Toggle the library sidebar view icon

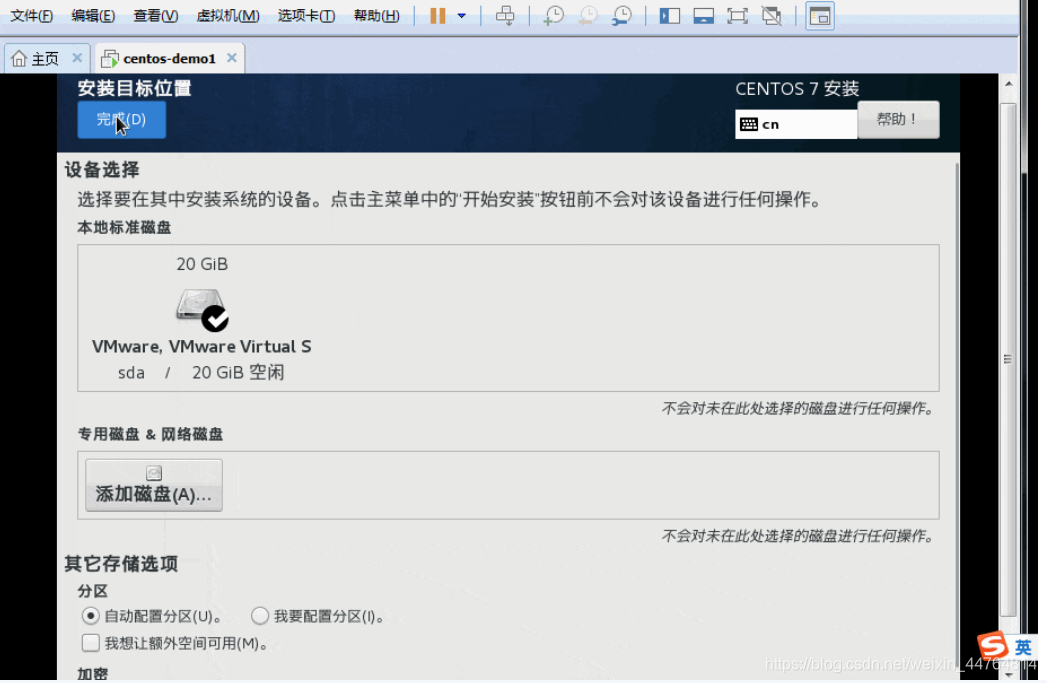pyautogui.click(x=670, y=15)
